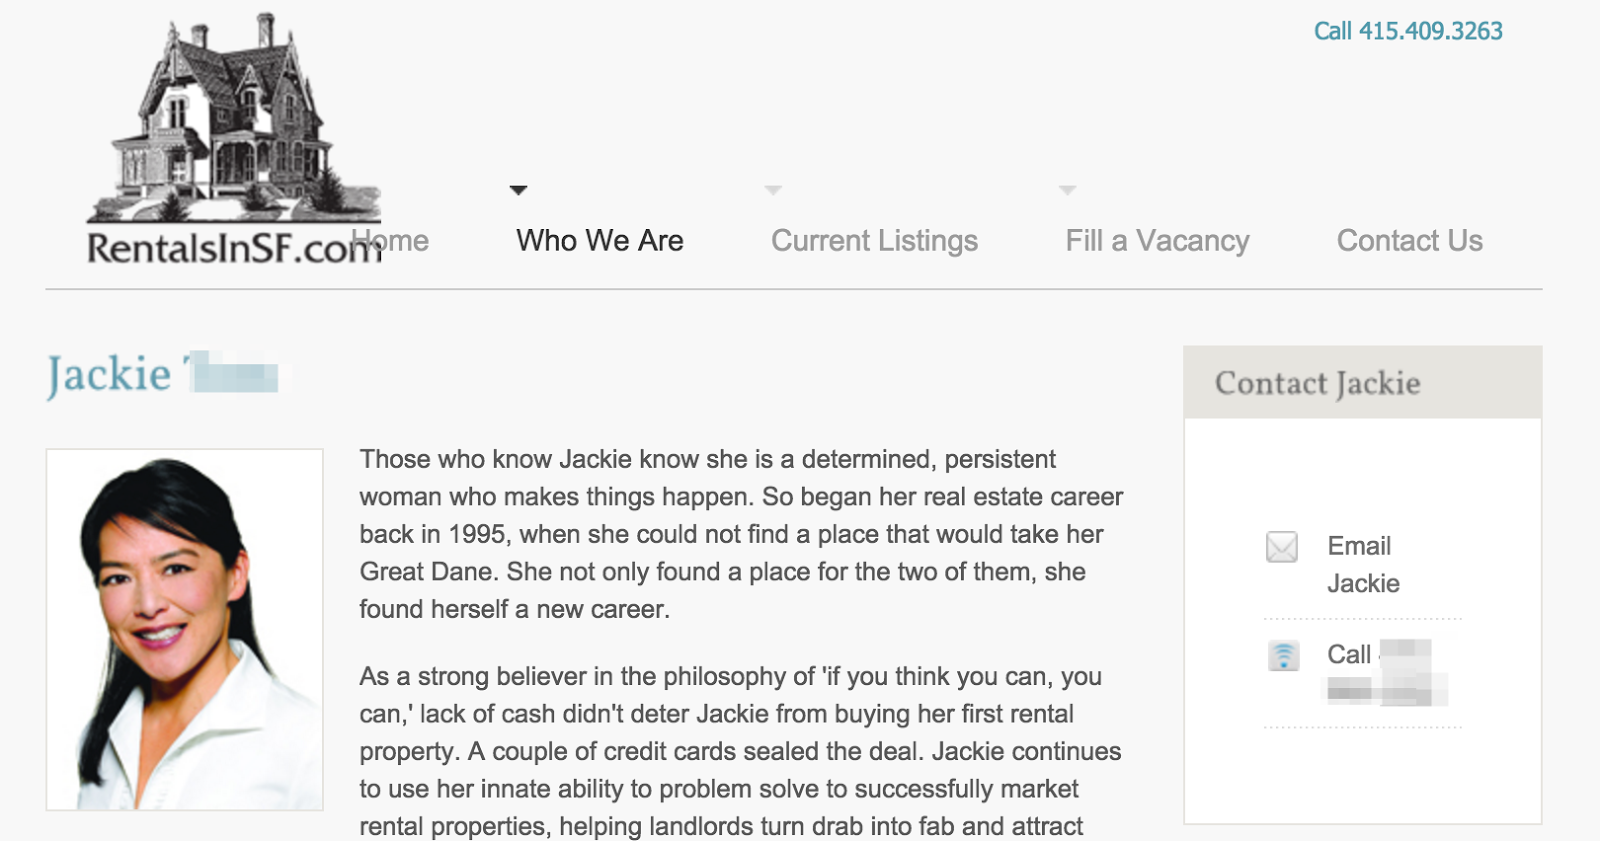Click the phone call icon
The width and height of the screenshot is (1600, 841).
1283,656
